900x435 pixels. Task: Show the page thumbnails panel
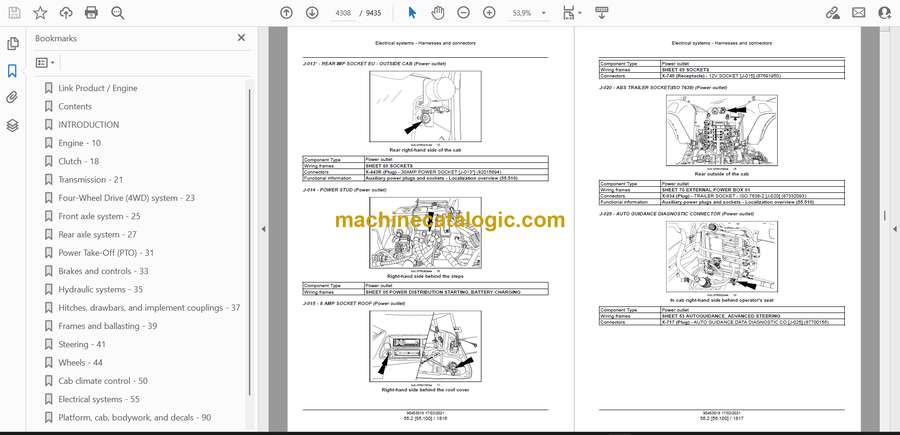(x=12, y=44)
